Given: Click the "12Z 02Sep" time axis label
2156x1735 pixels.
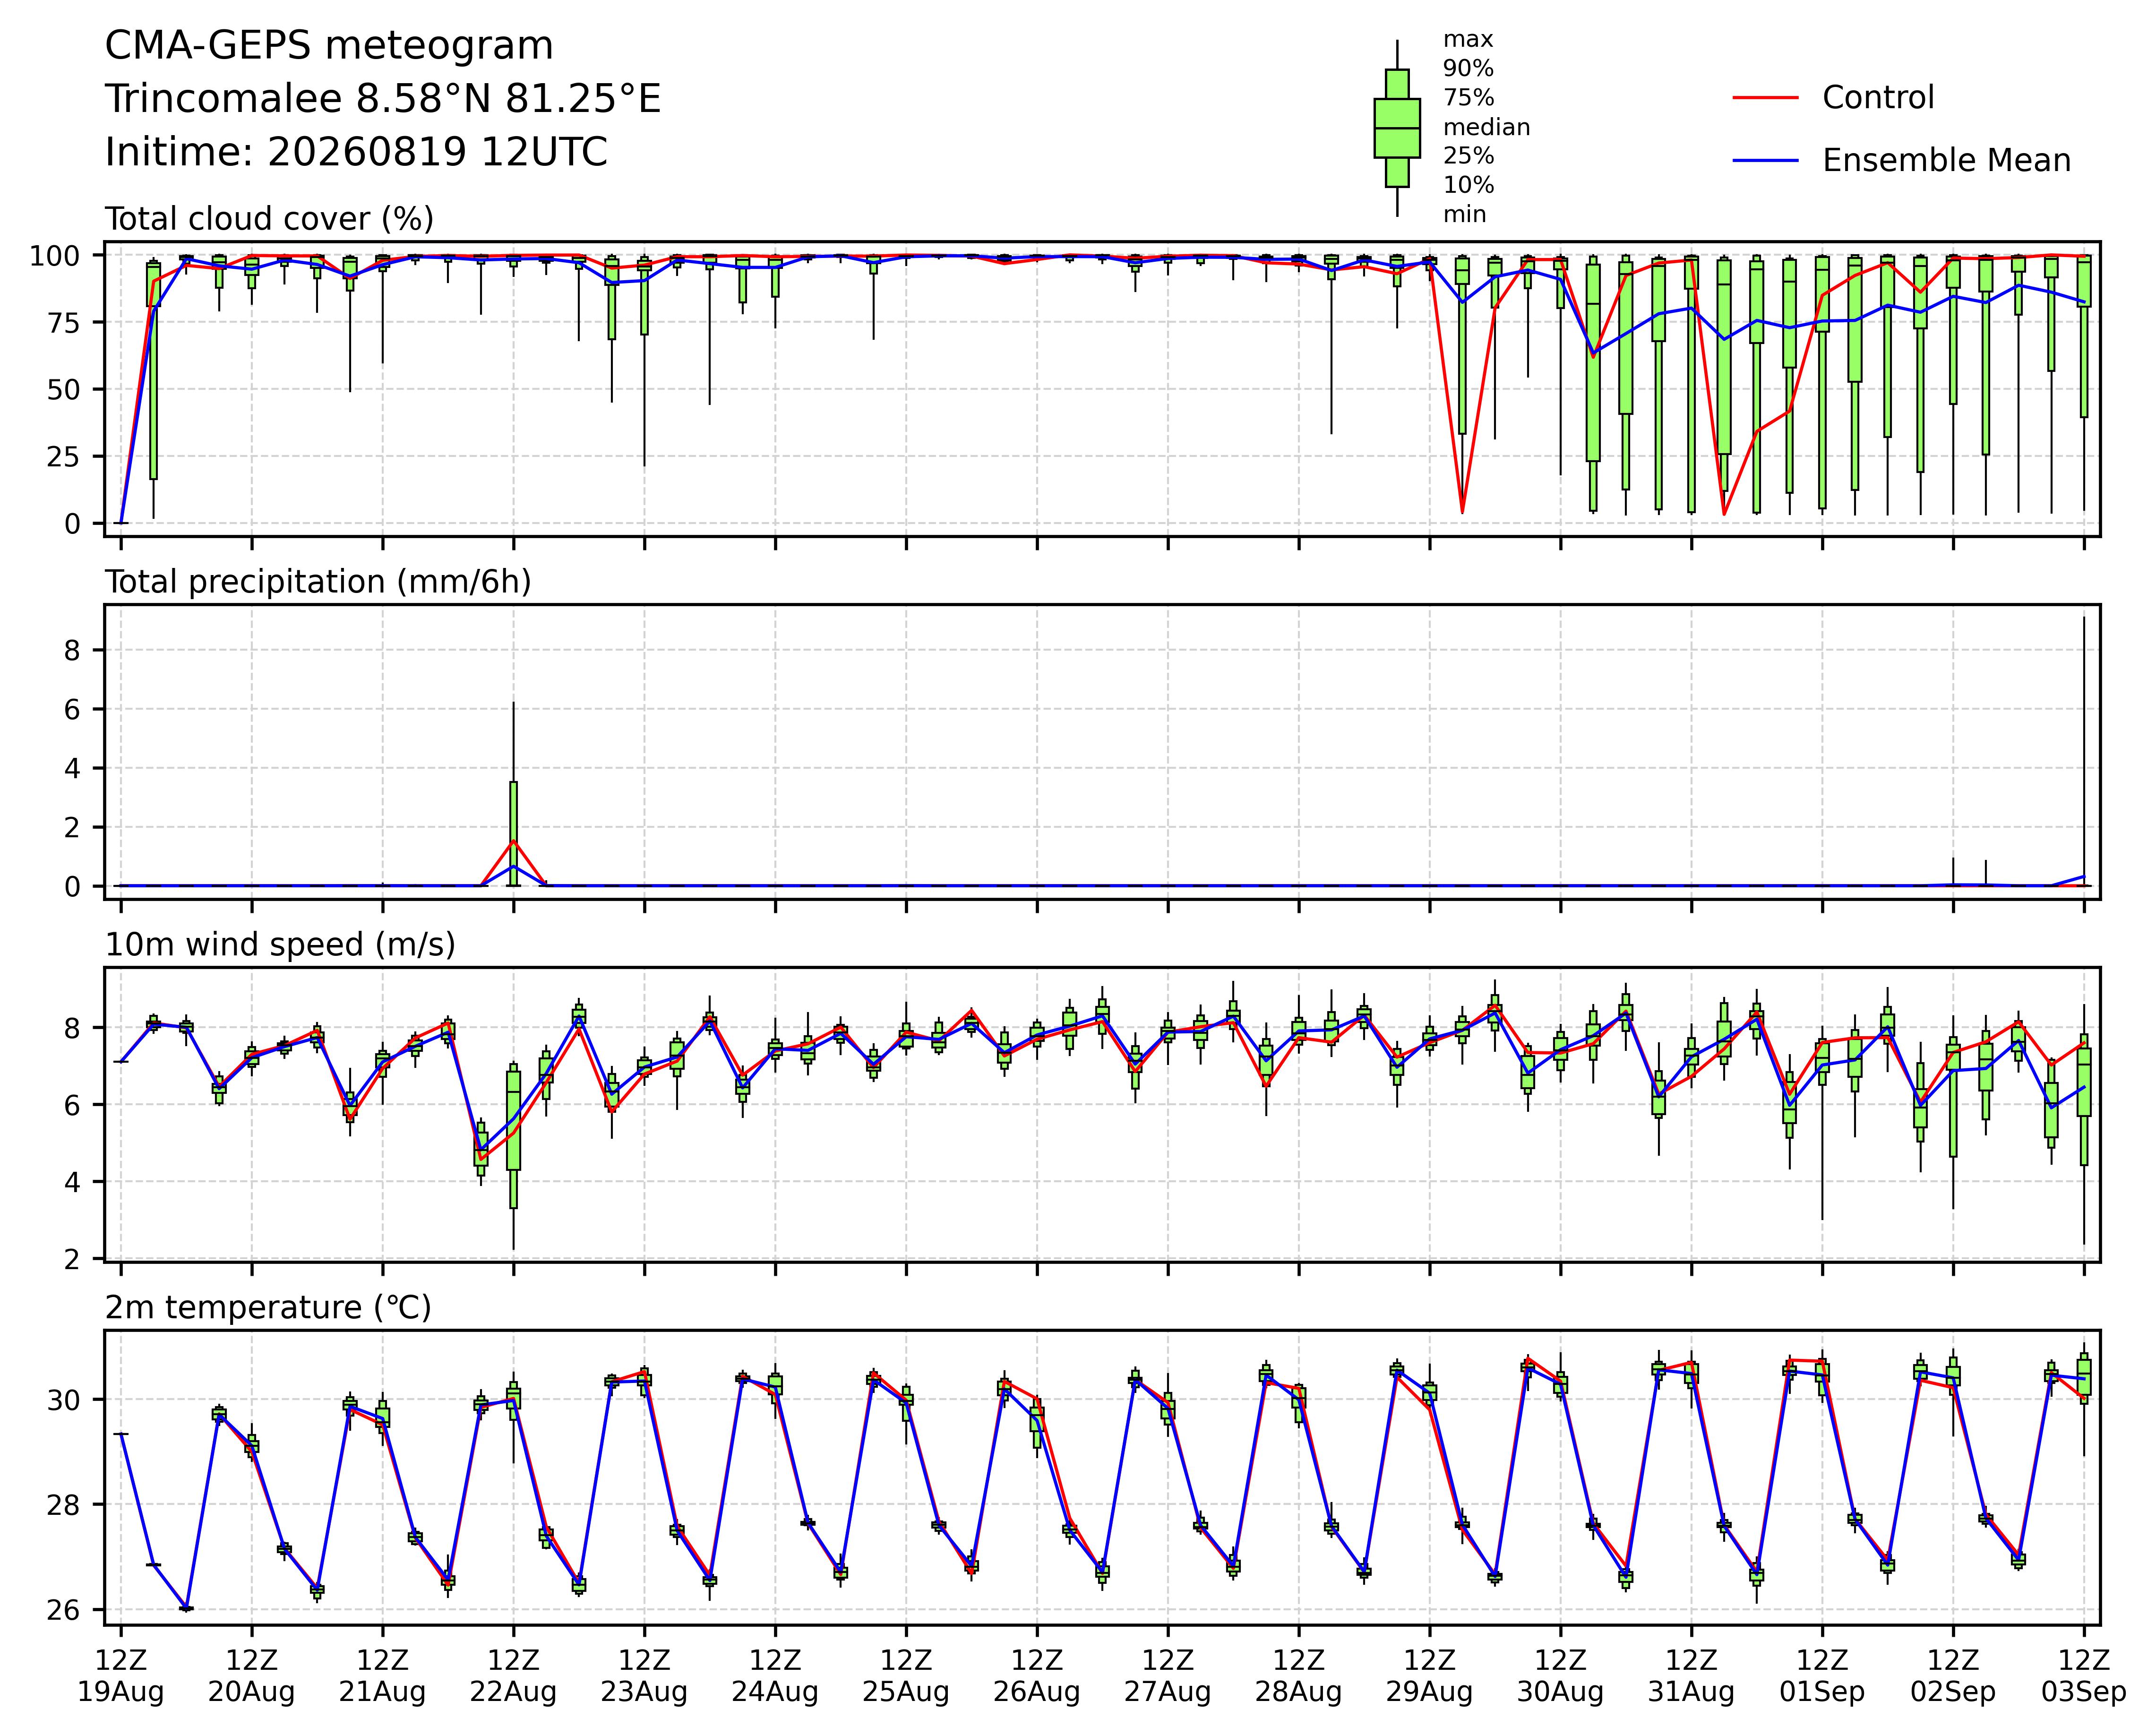Looking at the screenshot, I should tap(1953, 1676).
